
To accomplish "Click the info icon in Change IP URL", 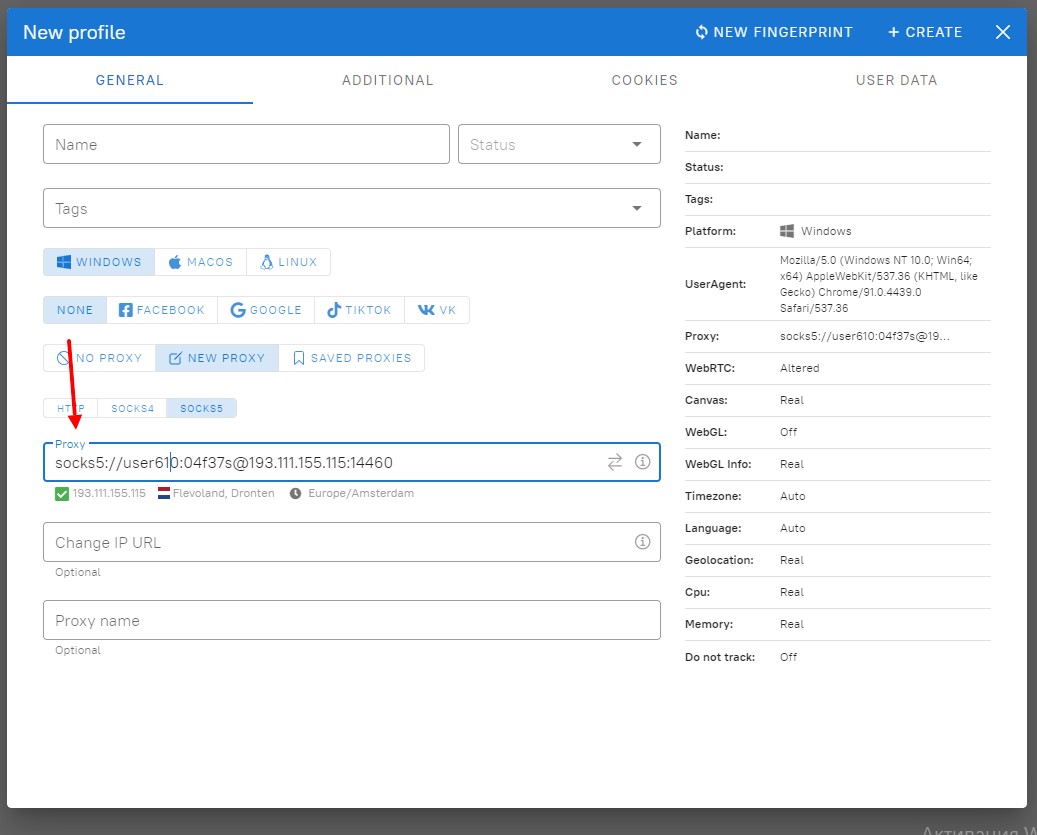I will (642, 541).
